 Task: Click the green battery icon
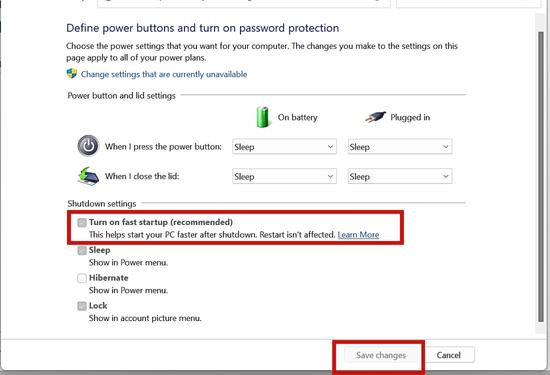262,117
